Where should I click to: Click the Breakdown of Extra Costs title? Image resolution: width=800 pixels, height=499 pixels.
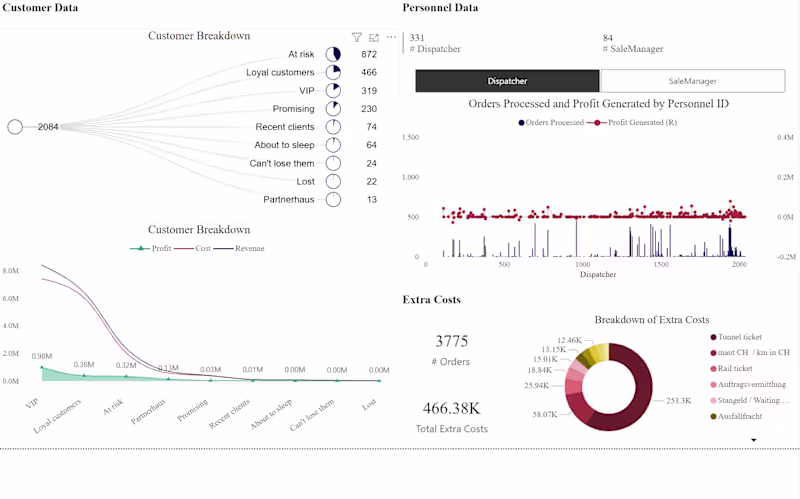652,320
